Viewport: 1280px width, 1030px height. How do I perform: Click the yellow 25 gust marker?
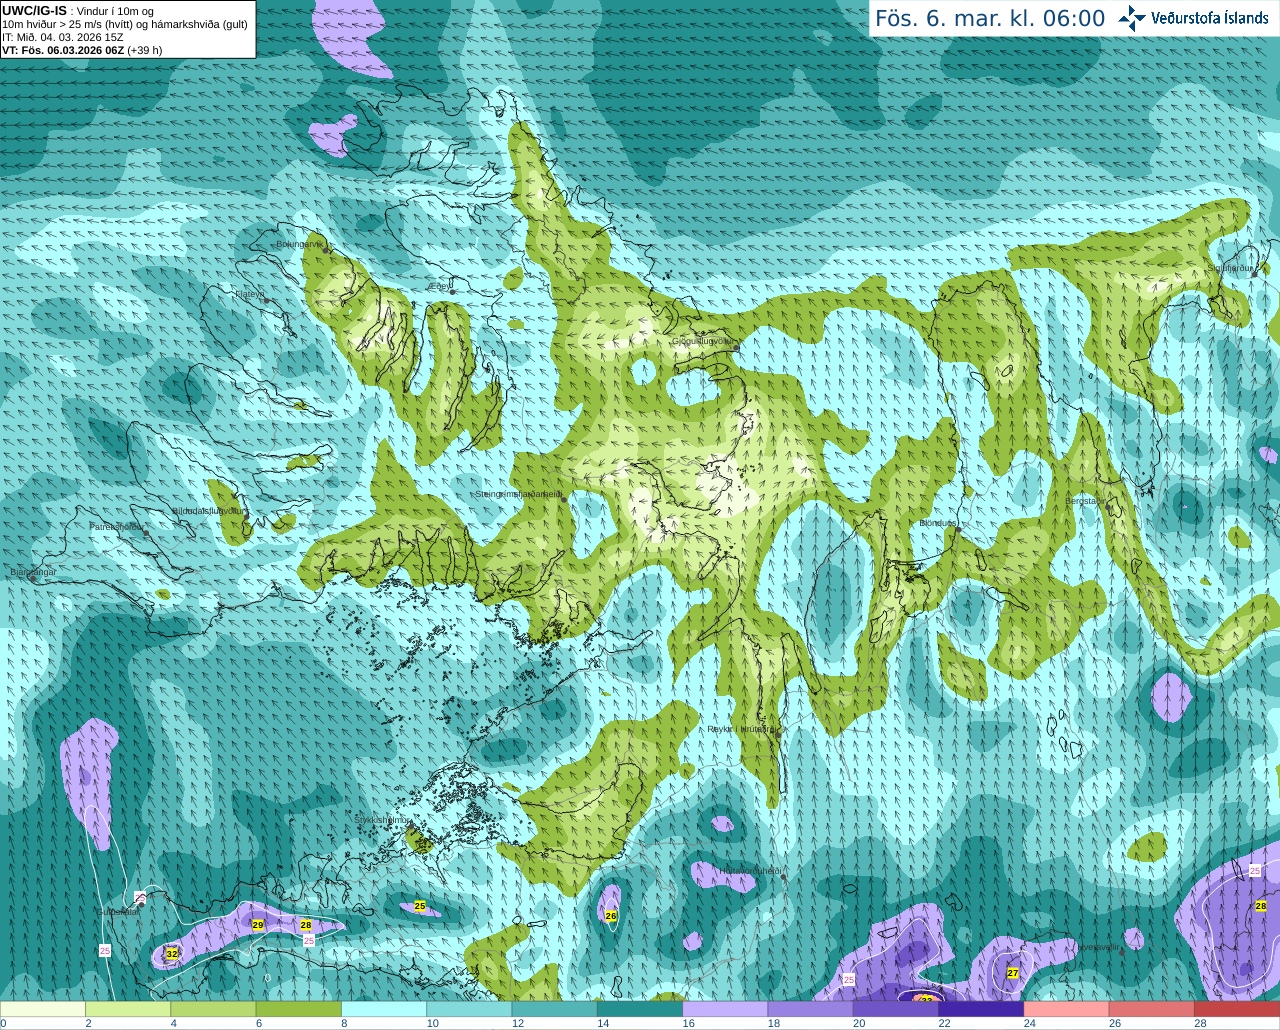coord(420,906)
